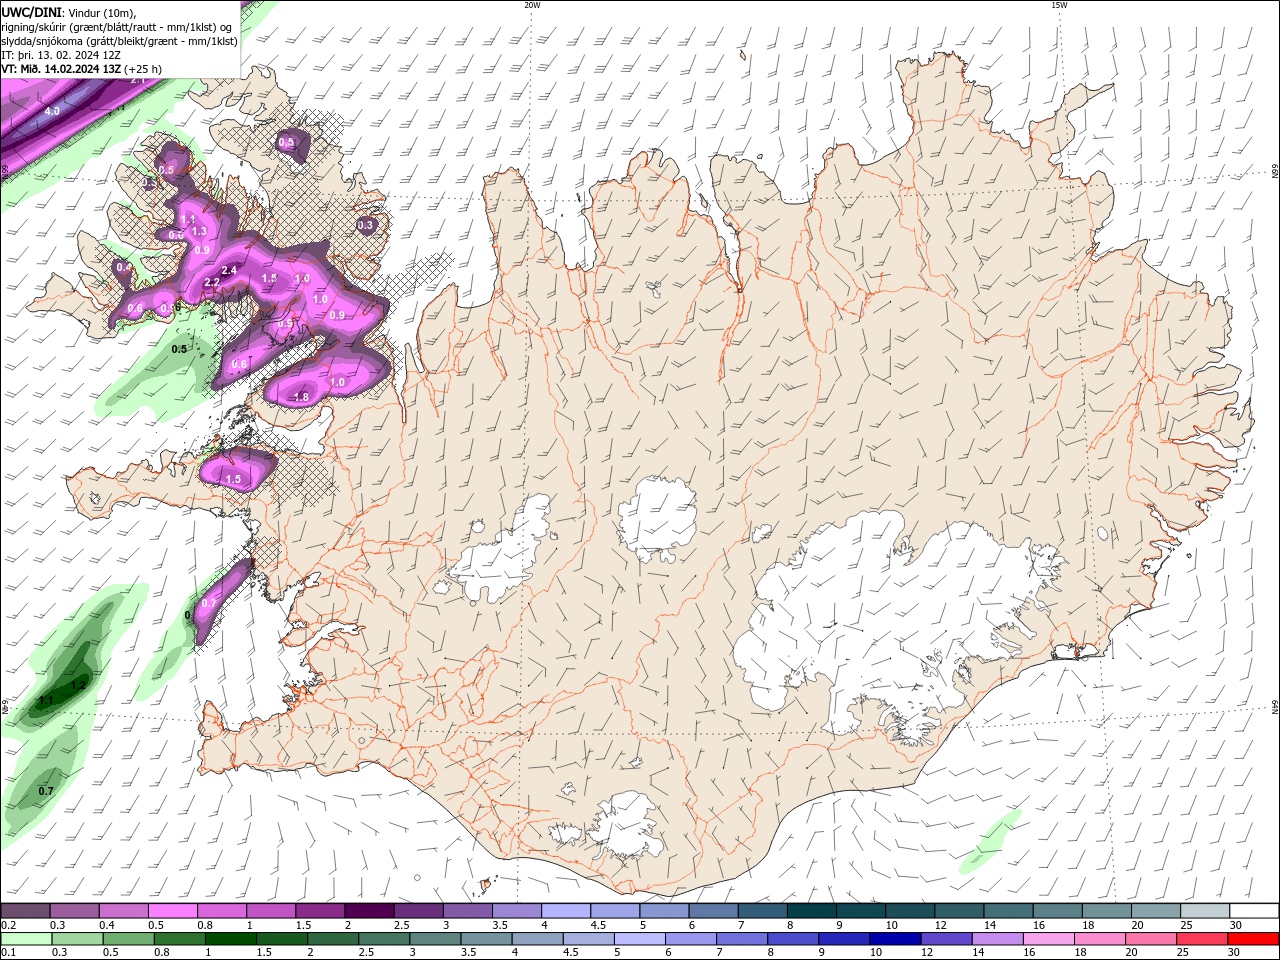
Task: Click the bright pink 0.5 swatch in snow legend
Action: tap(172, 911)
